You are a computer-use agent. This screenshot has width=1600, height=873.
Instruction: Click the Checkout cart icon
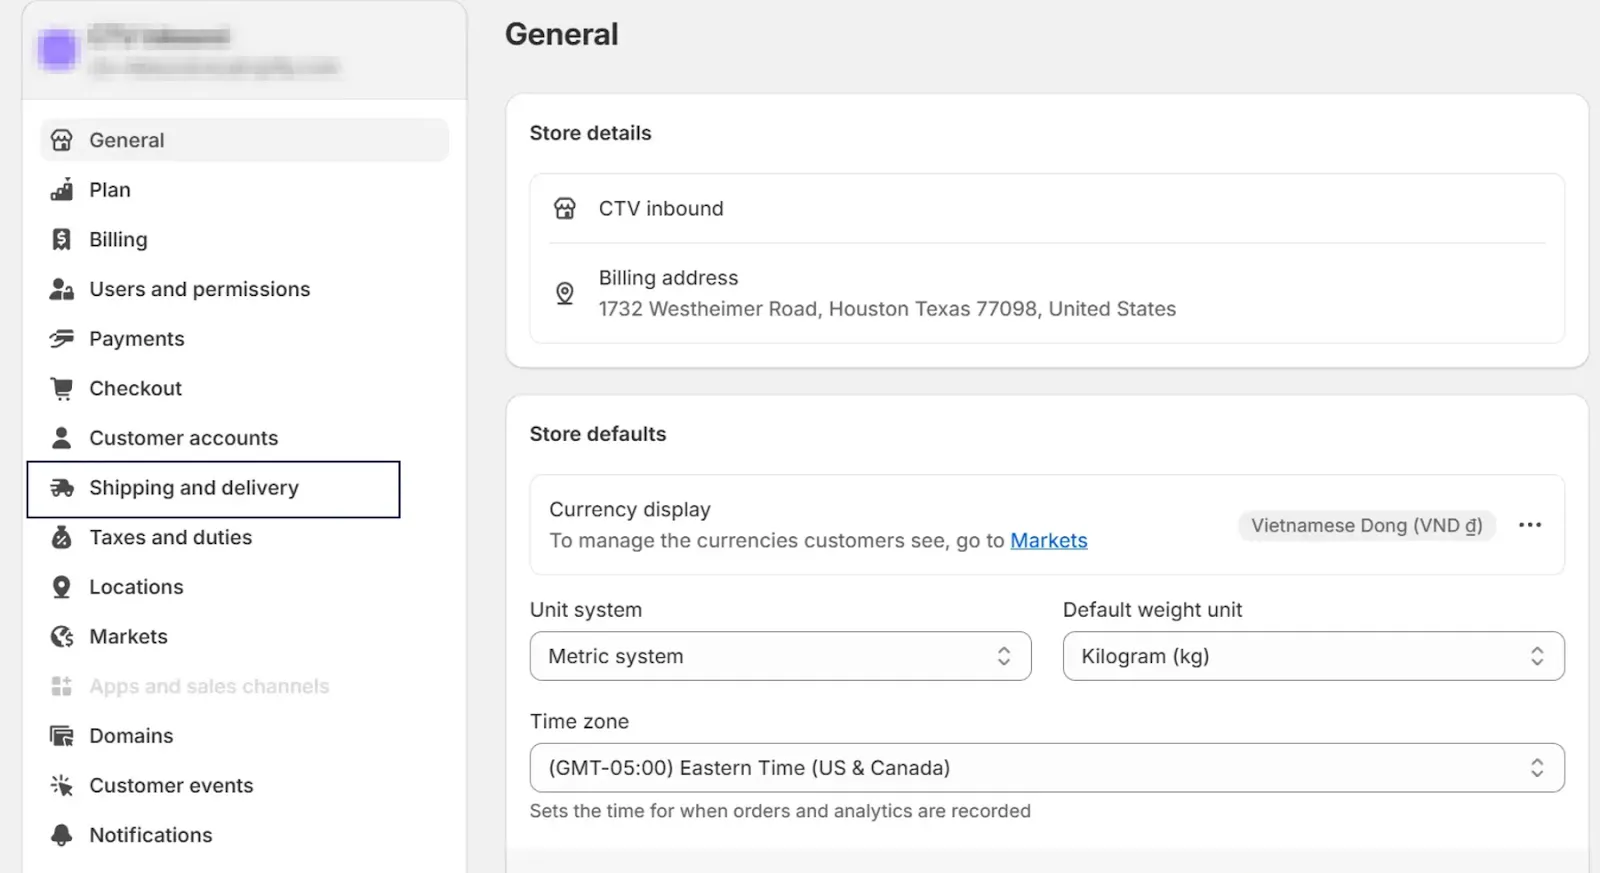pyautogui.click(x=62, y=389)
